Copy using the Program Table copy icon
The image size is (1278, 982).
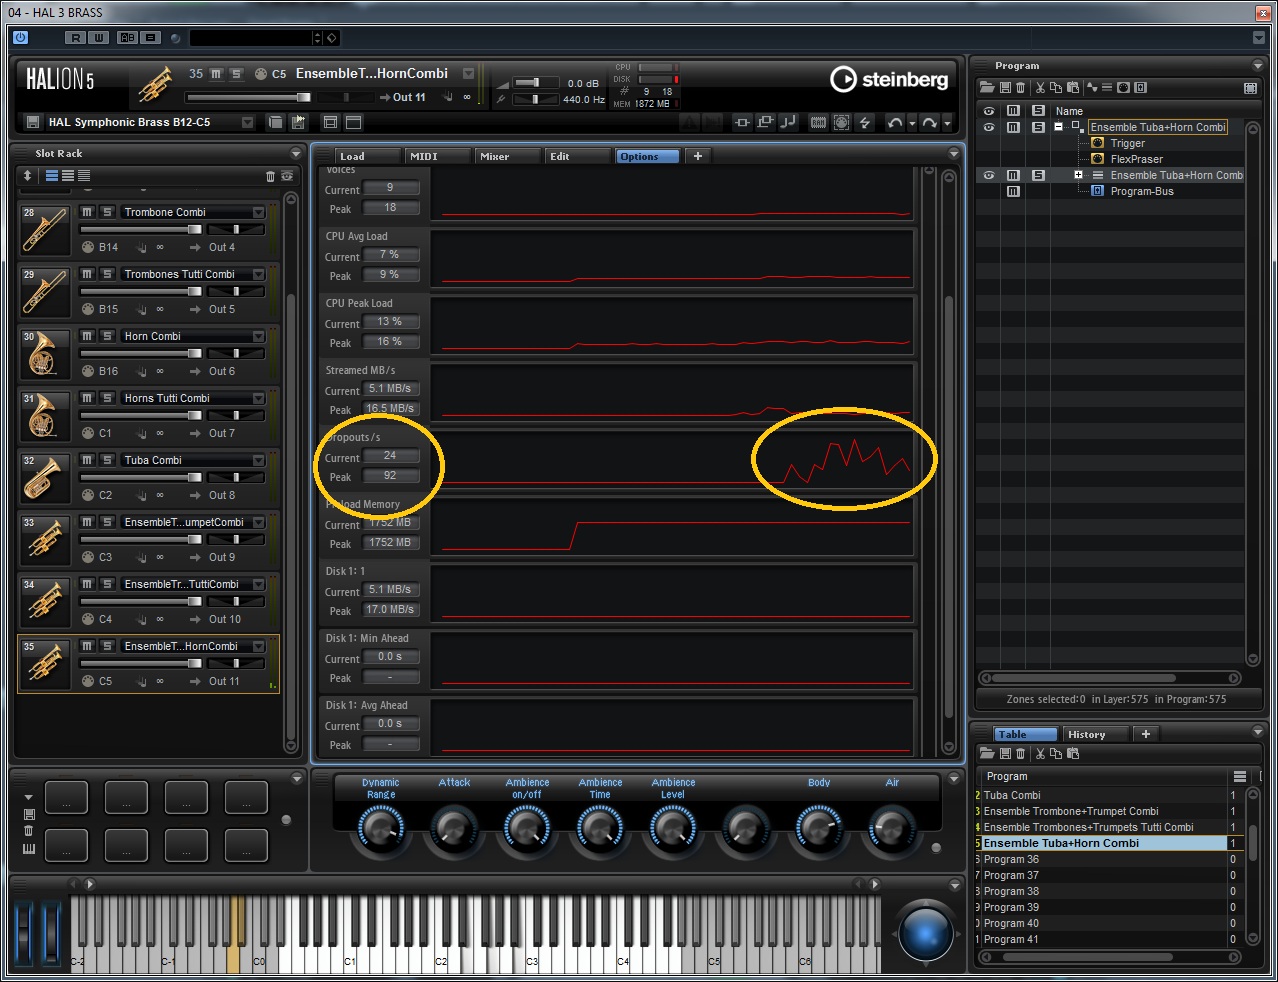click(x=1056, y=753)
